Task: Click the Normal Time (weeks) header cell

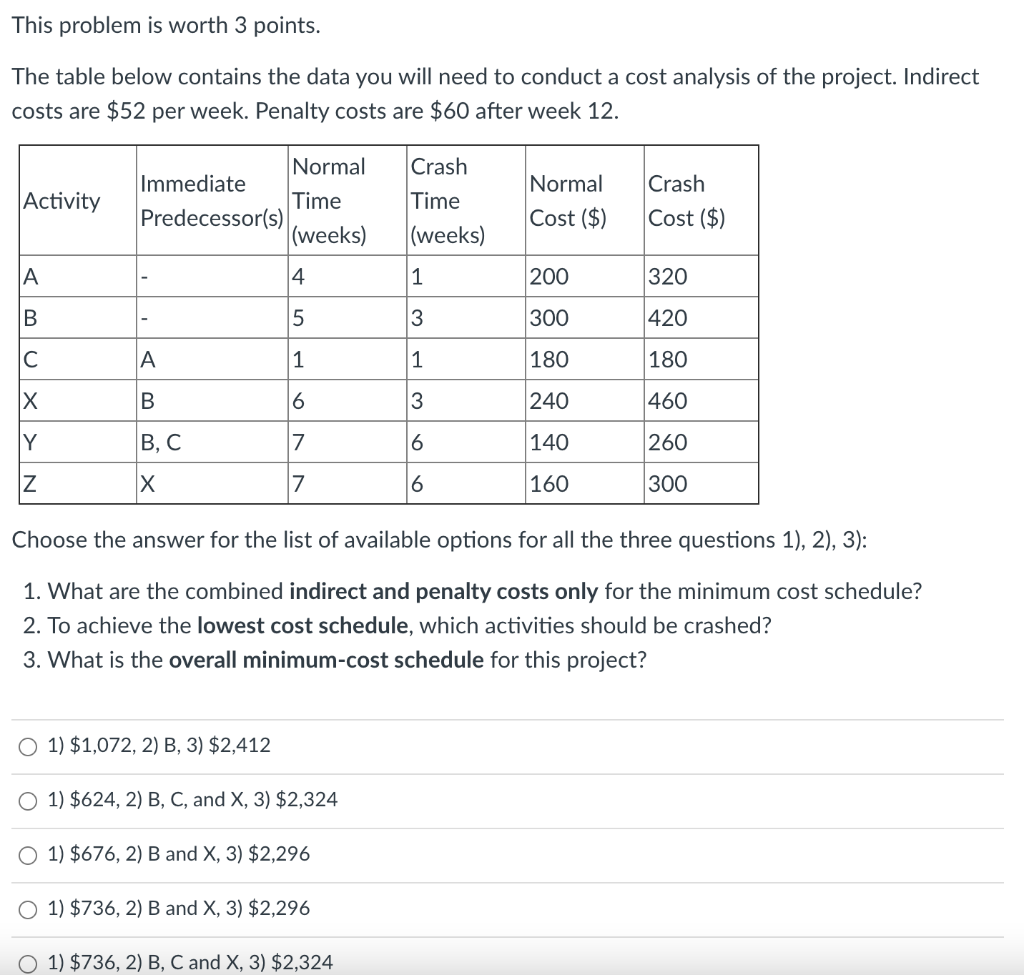Action: [x=330, y=200]
